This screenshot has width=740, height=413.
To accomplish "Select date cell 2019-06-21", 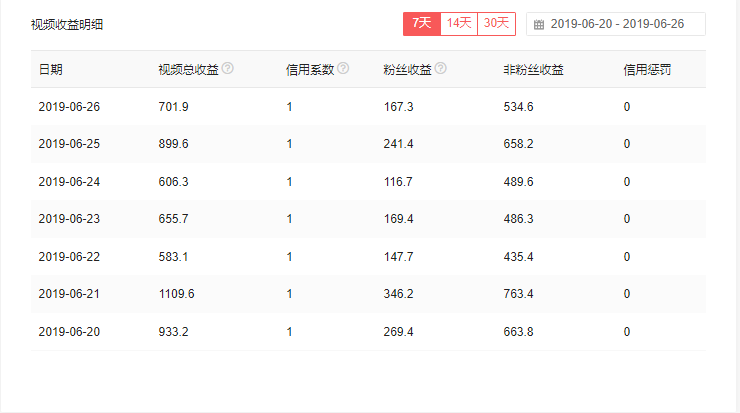I will pos(69,294).
